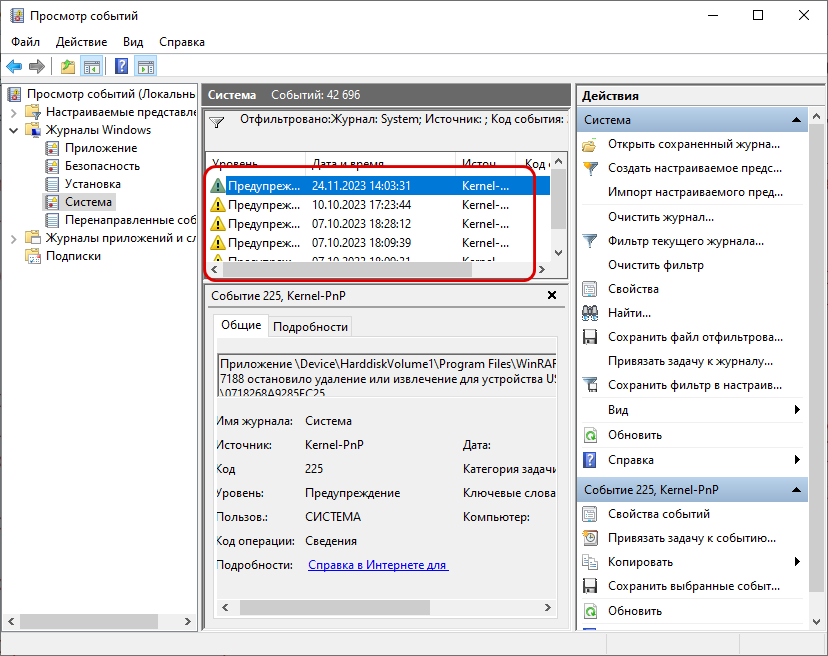Click the blue Help toolbar icon
828x656 pixels.
pos(121,67)
